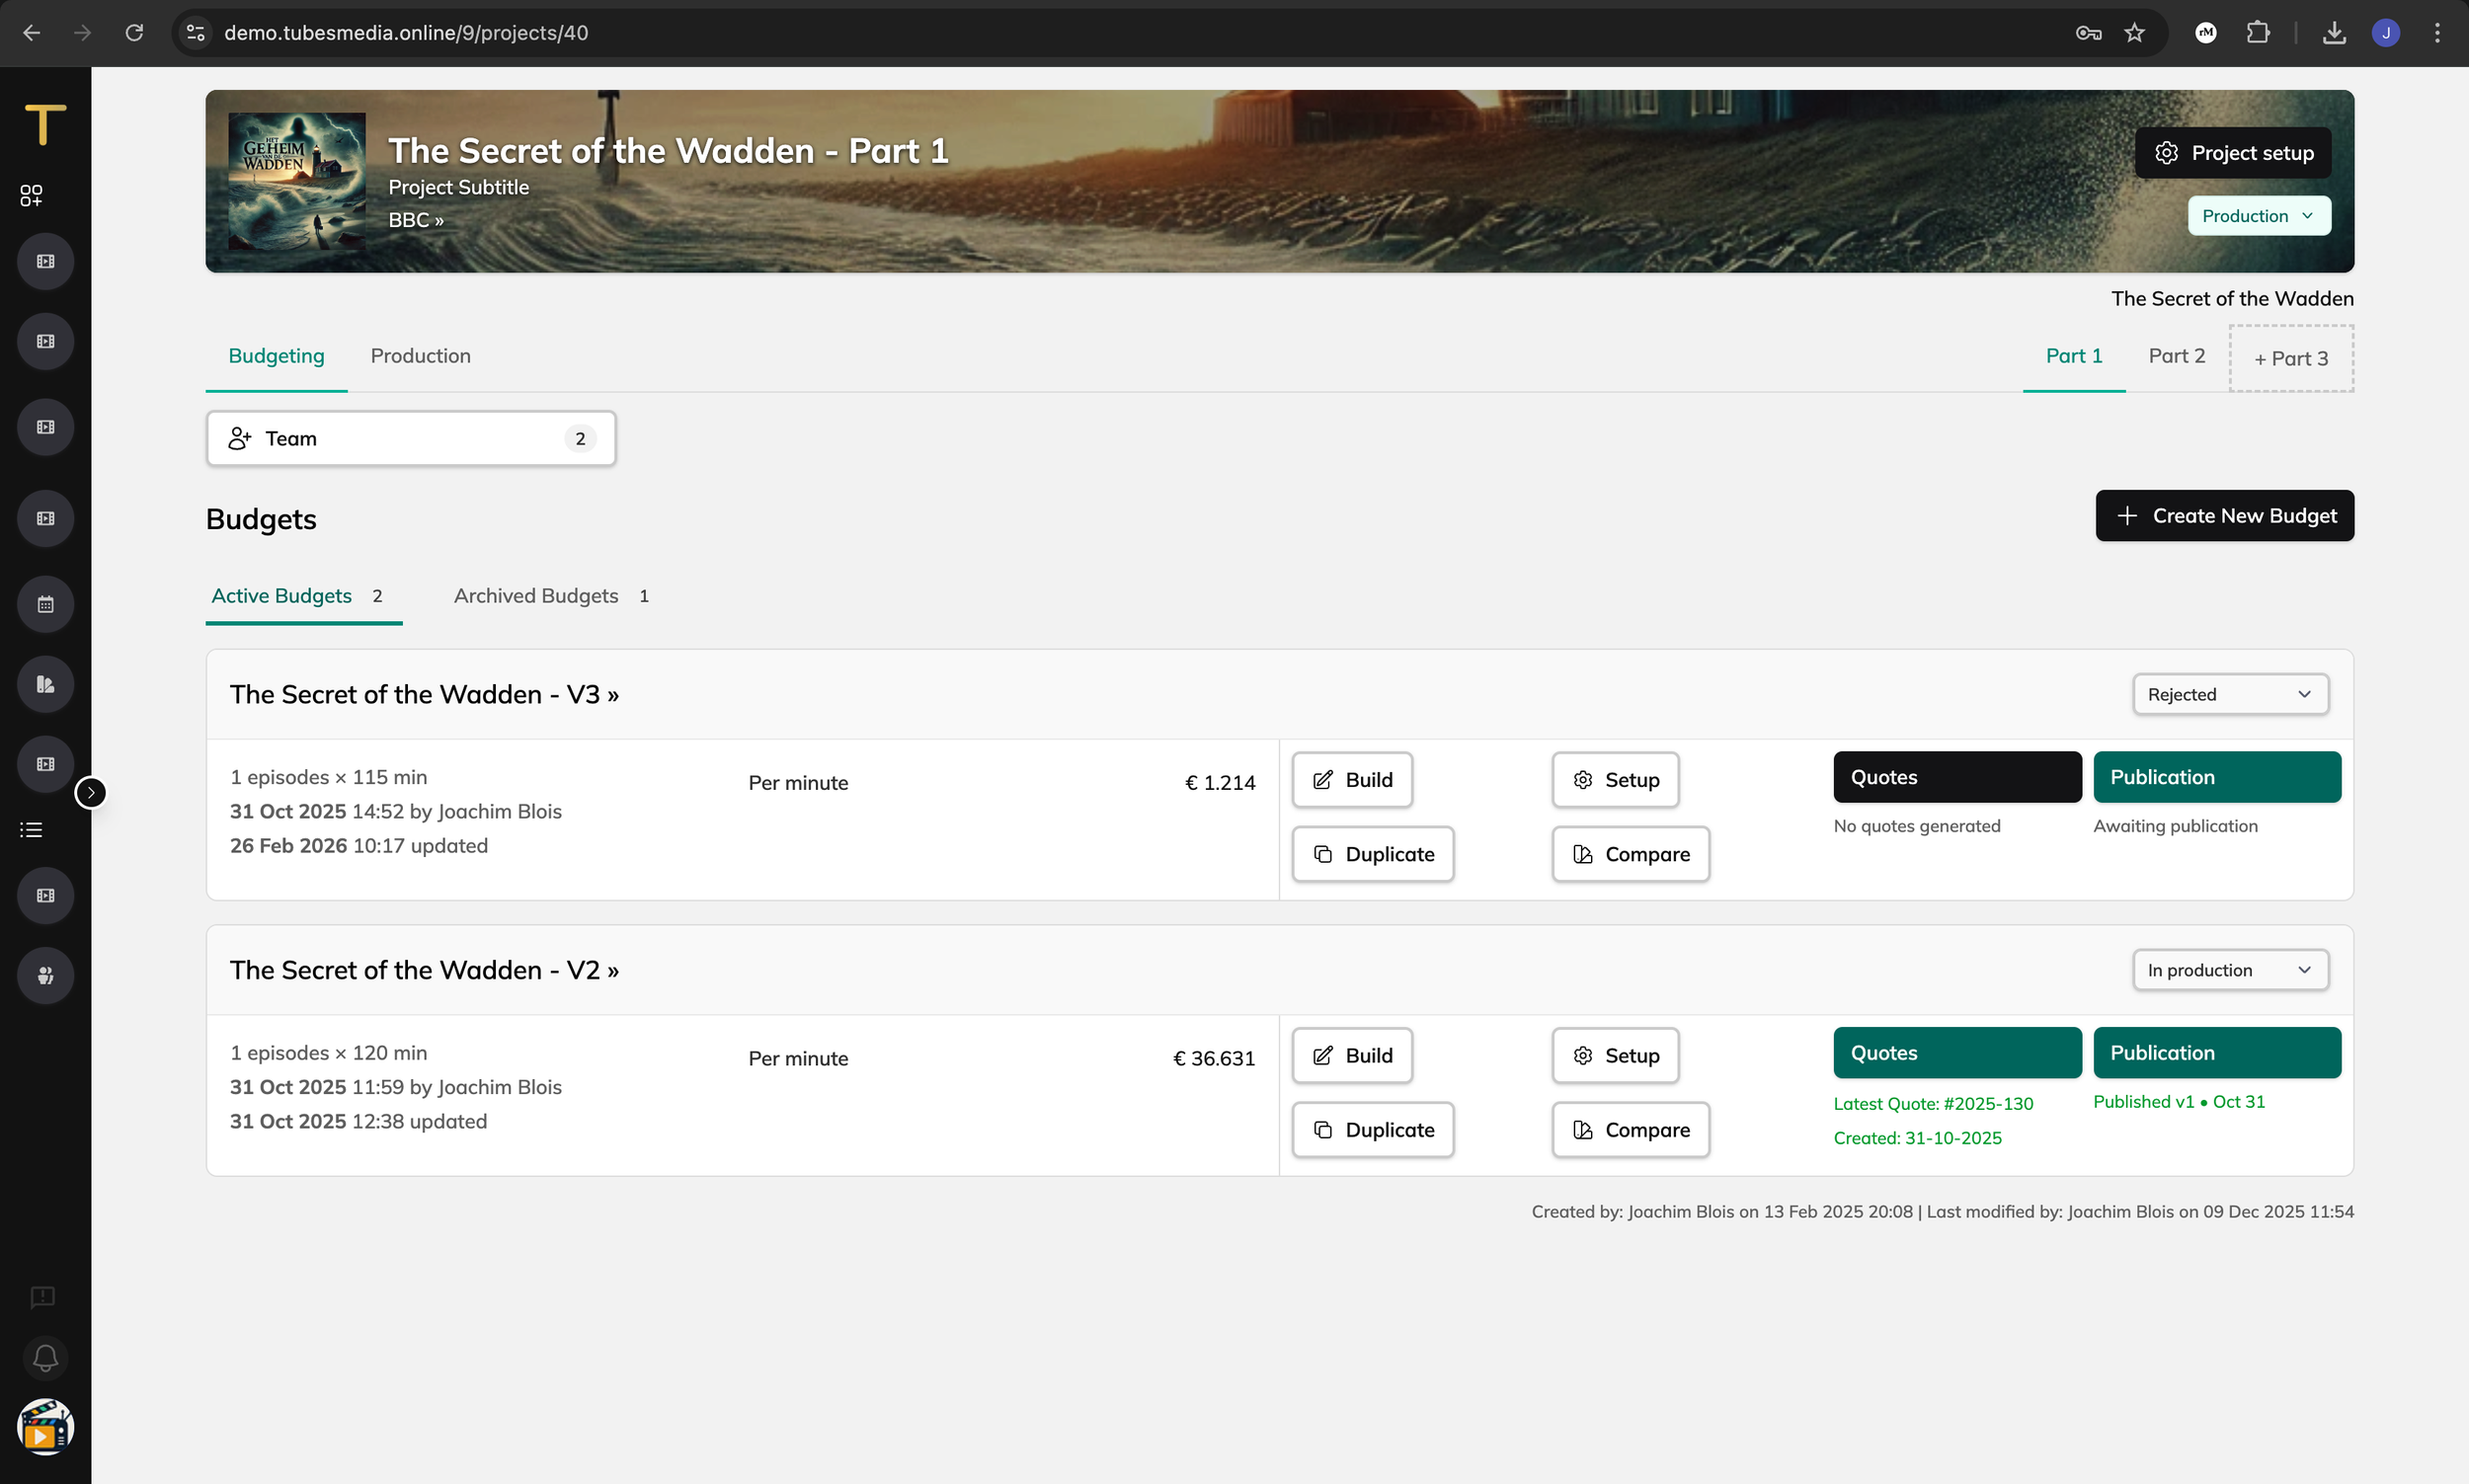2469x1484 pixels.
Task: Expand the sidebar with the arrow toggle
Action: pyautogui.click(x=91, y=792)
